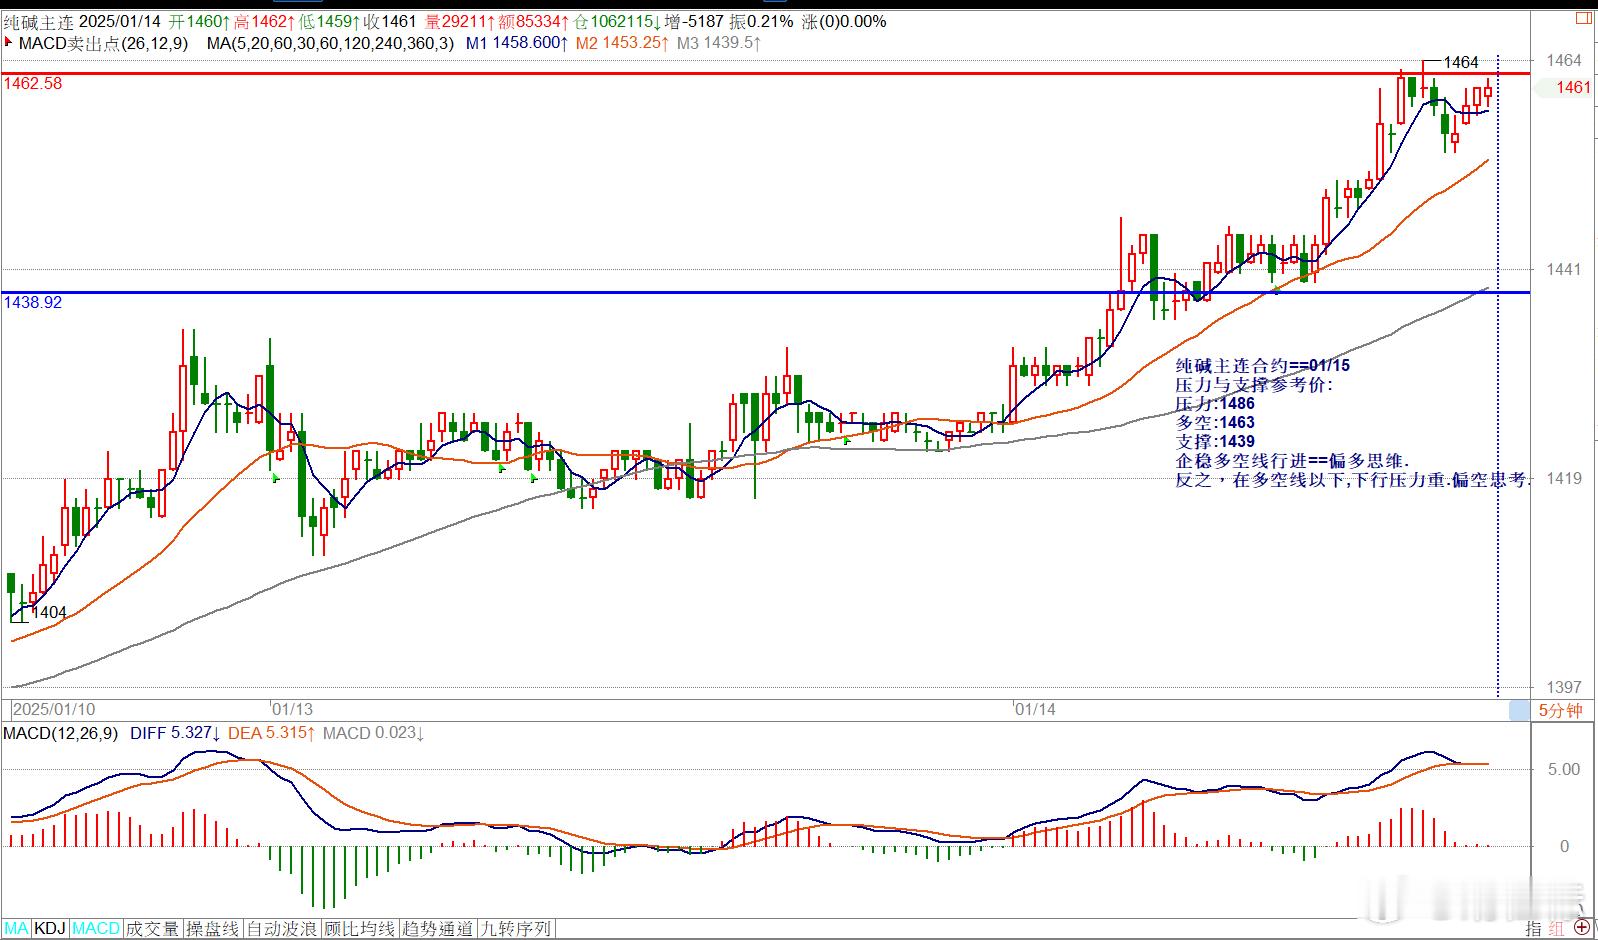Click the MA(5,20,60,30,60,120,240,360,3) parameters label

330,43
